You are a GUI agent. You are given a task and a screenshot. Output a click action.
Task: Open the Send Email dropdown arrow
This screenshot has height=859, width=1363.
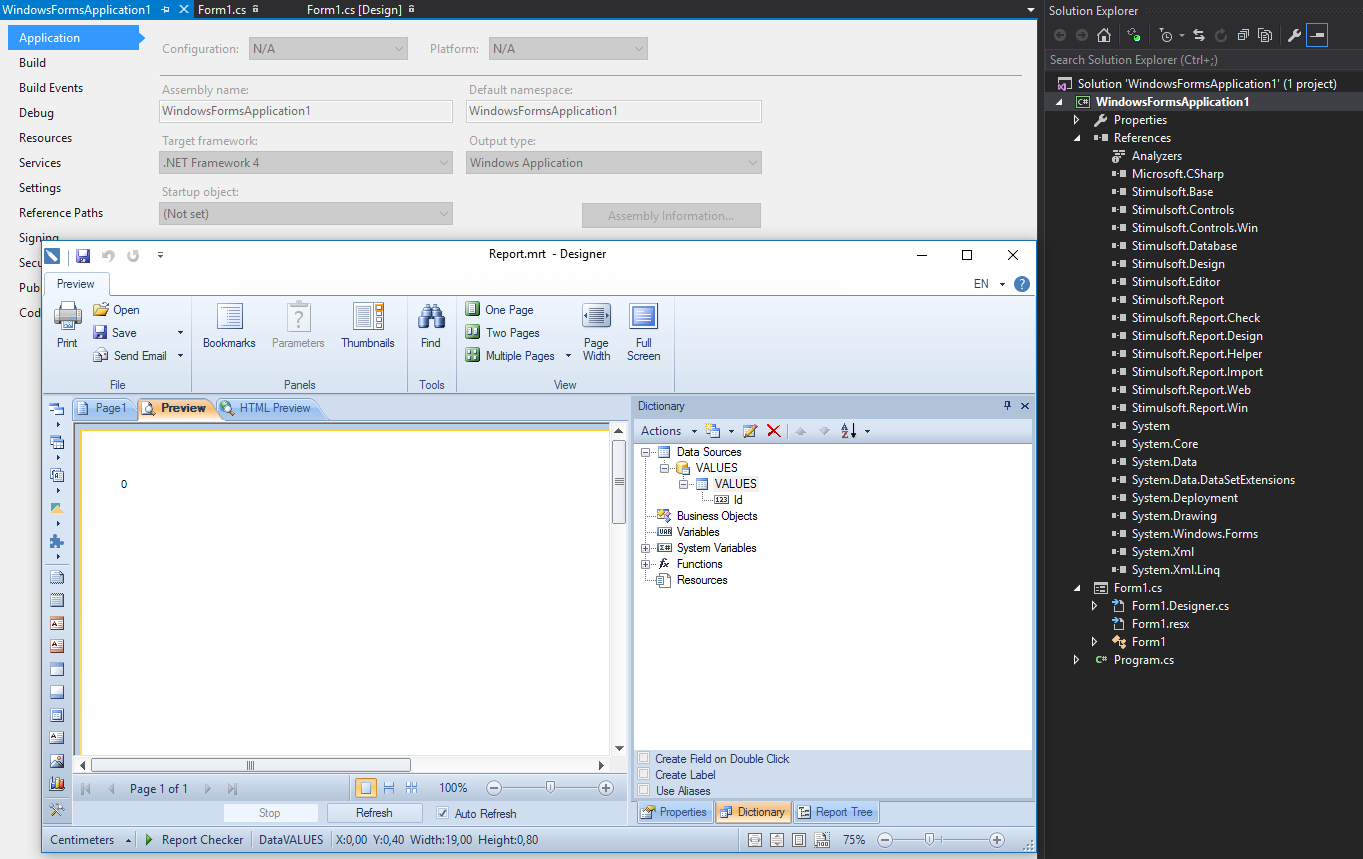click(181, 356)
